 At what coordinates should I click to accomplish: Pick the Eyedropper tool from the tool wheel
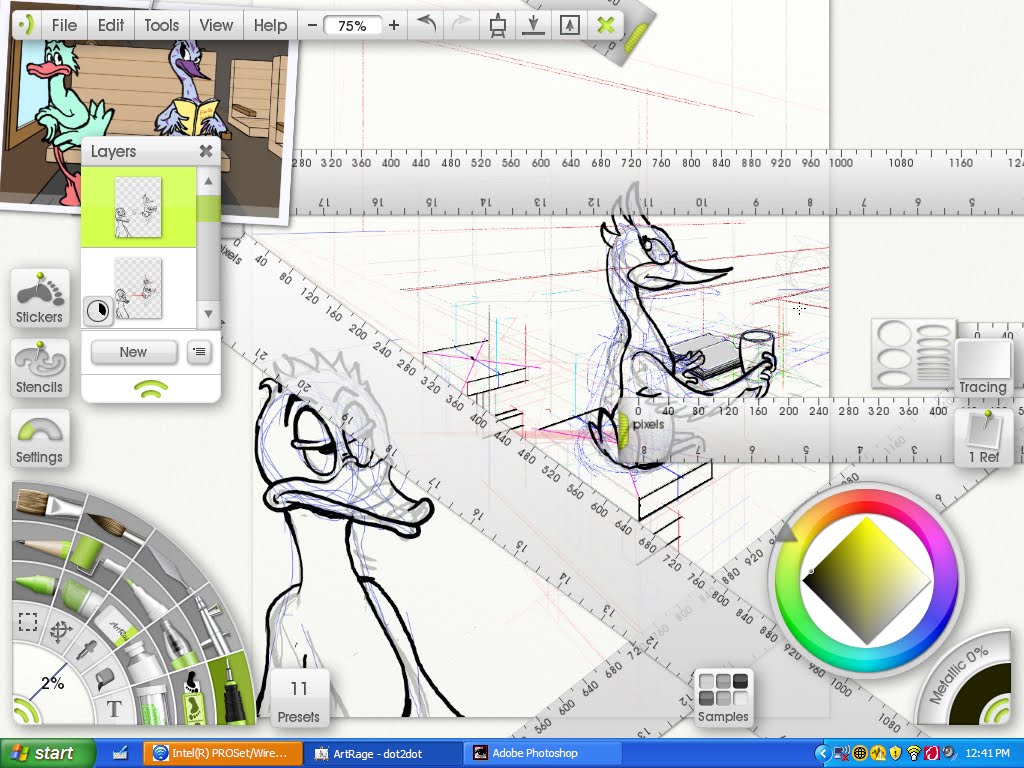(87, 650)
